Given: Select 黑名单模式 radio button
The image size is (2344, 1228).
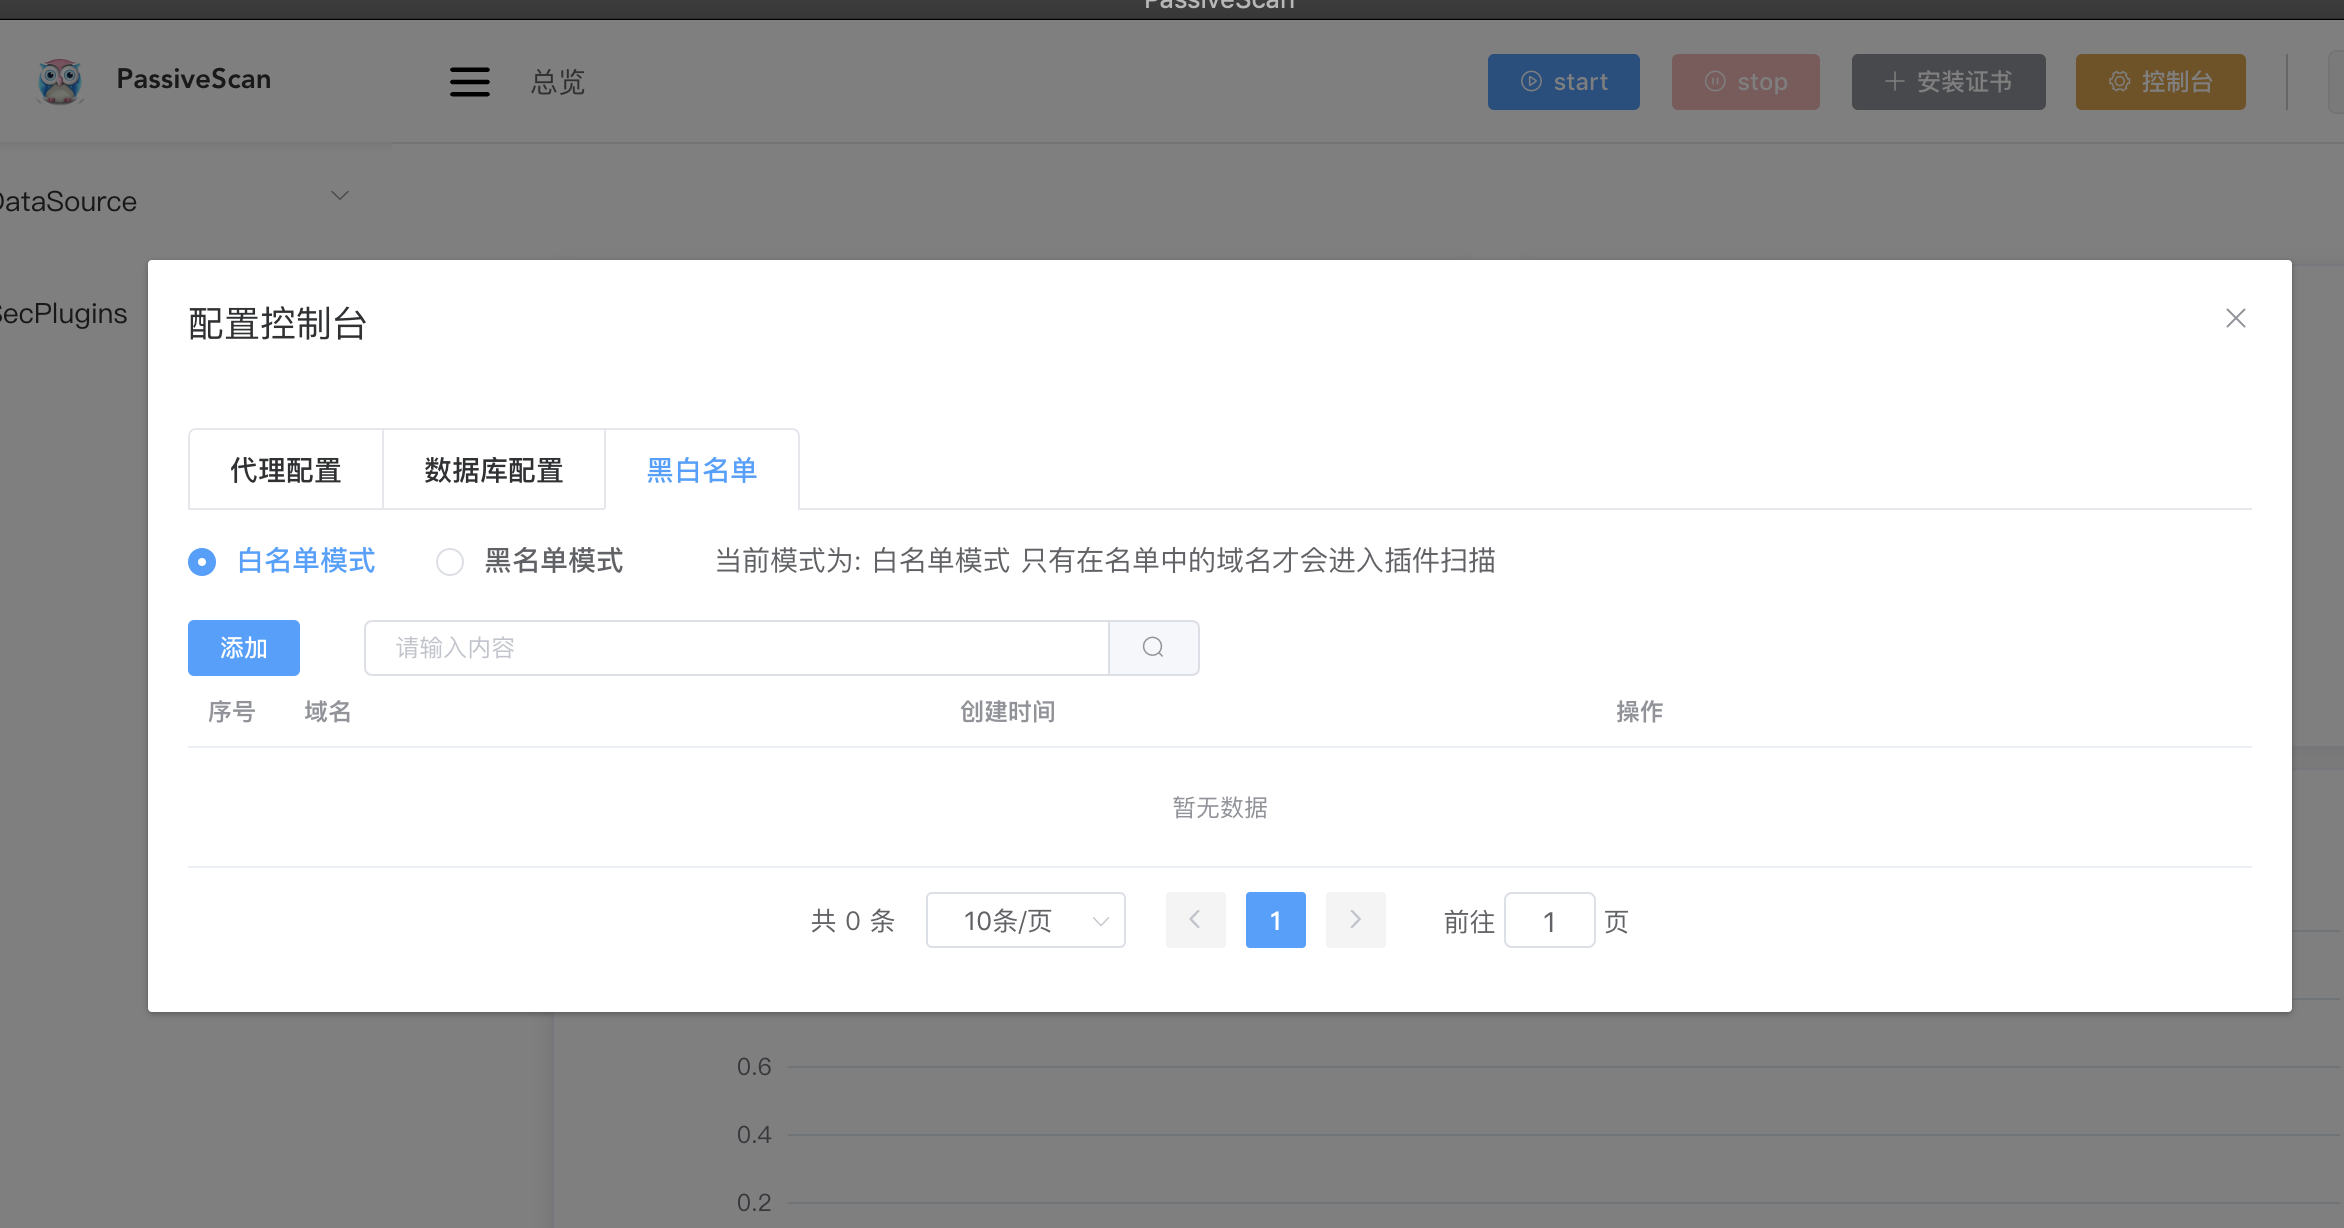Looking at the screenshot, I should (x=450, y=562).
